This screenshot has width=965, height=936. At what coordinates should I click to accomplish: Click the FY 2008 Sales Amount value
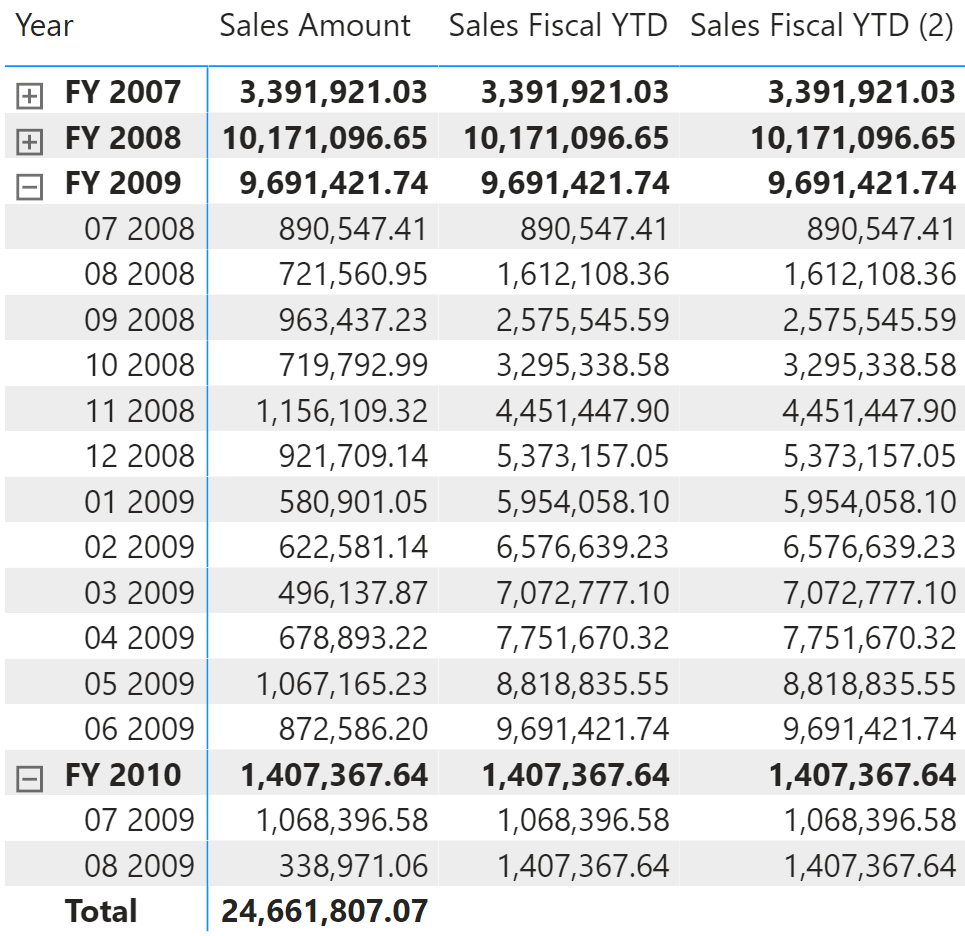click(x=324, y=138)
